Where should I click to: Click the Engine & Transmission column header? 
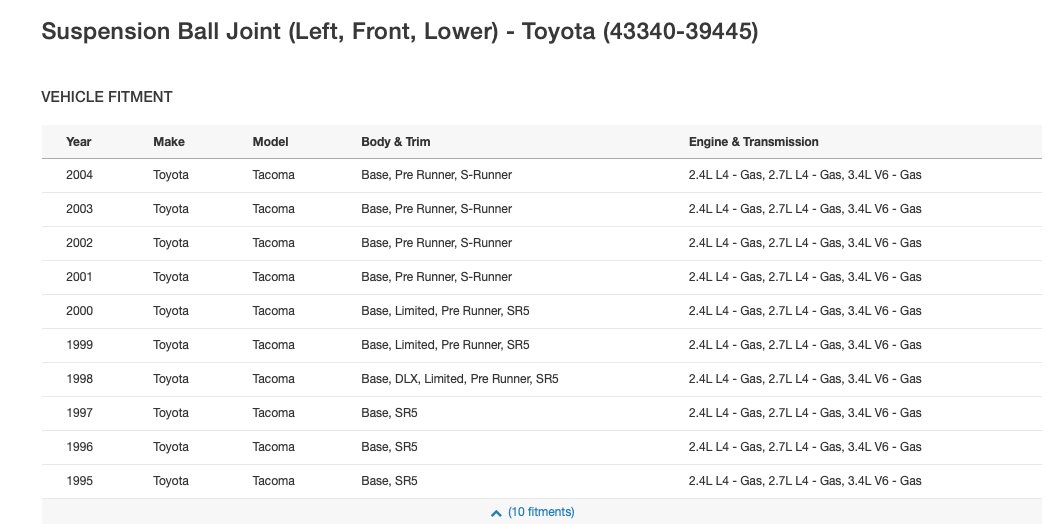point(754,142)
